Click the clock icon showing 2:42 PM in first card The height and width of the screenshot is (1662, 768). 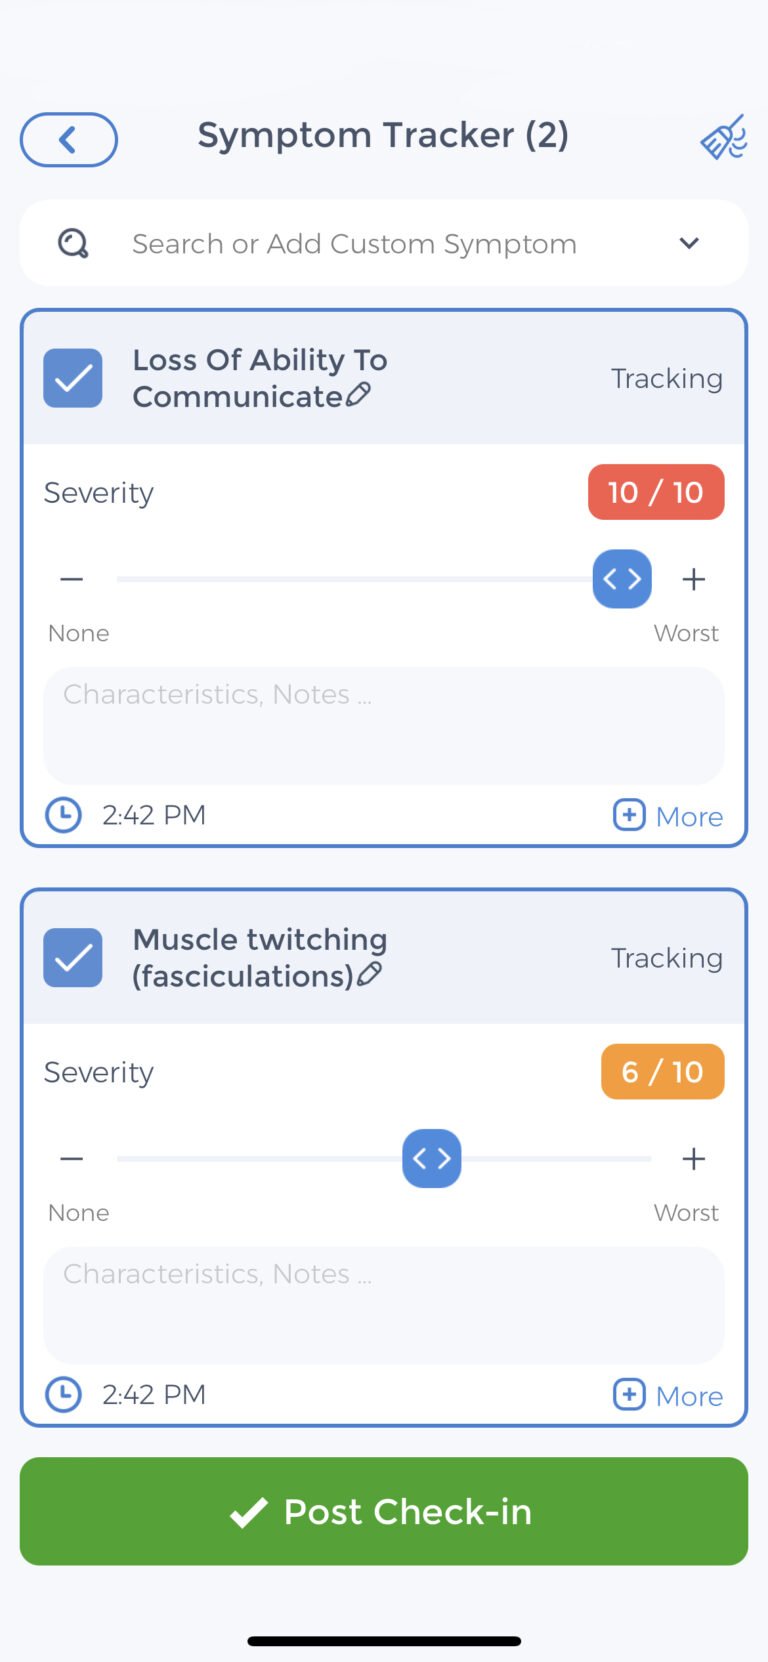[62, 815]
